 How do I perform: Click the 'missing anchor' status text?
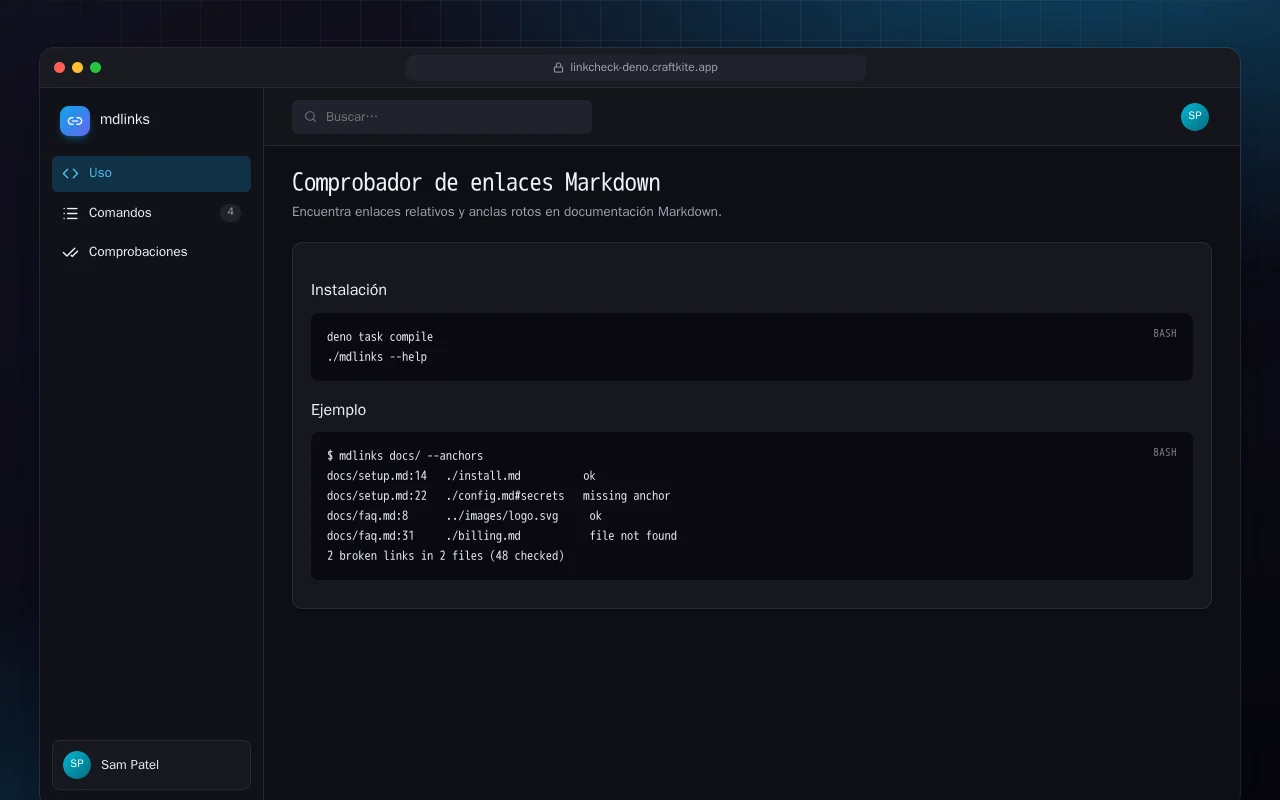pos(627,496)
